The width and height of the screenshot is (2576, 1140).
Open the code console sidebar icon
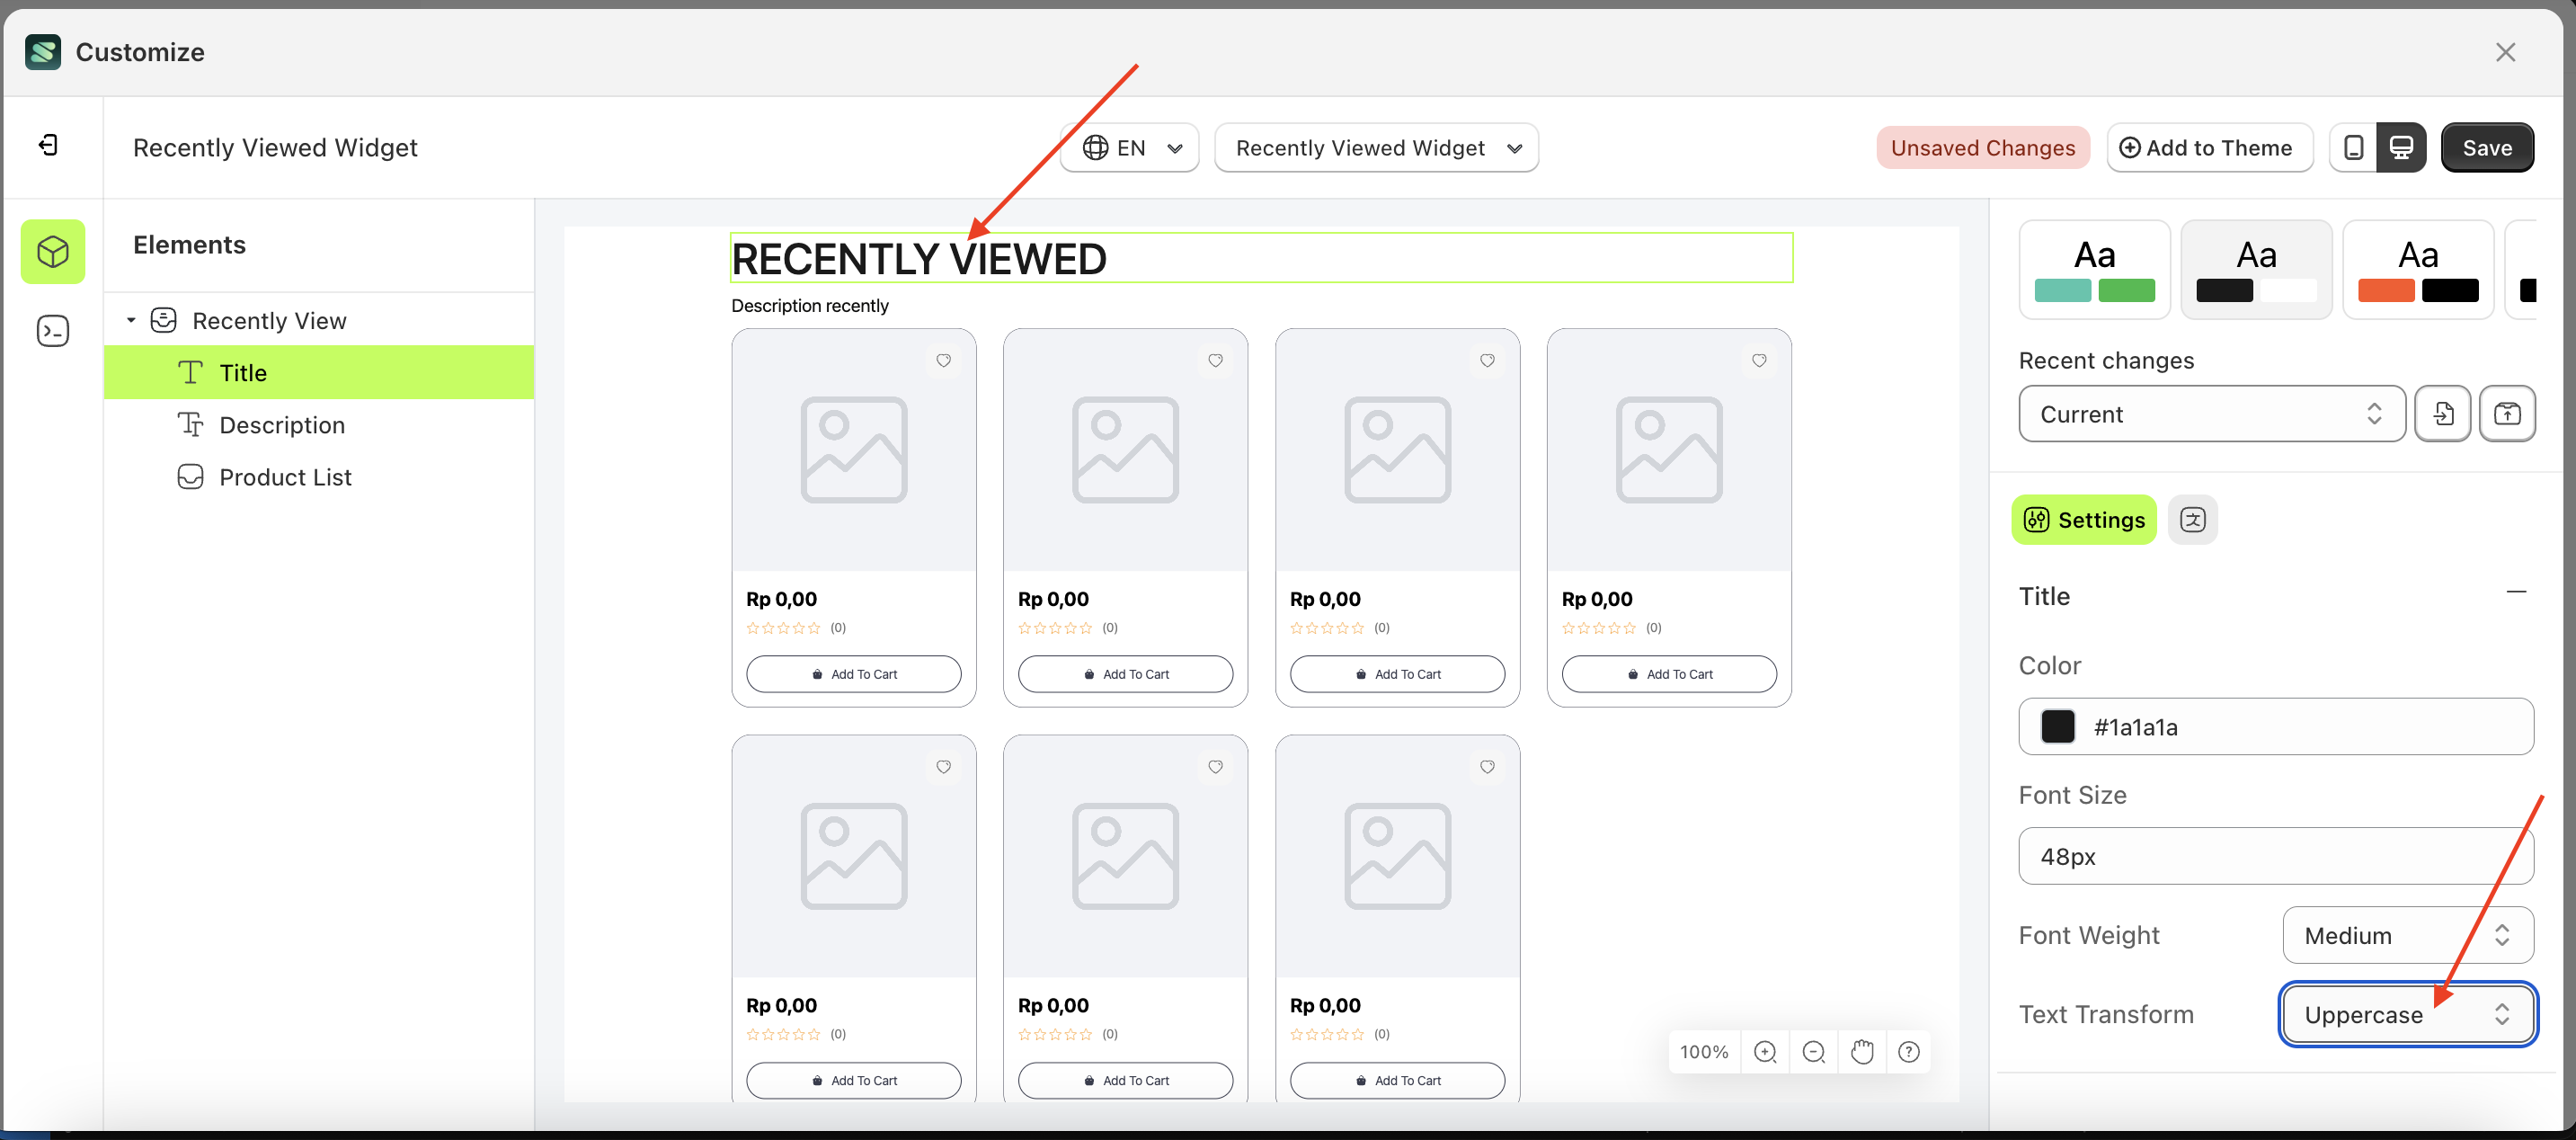(53, 331)
